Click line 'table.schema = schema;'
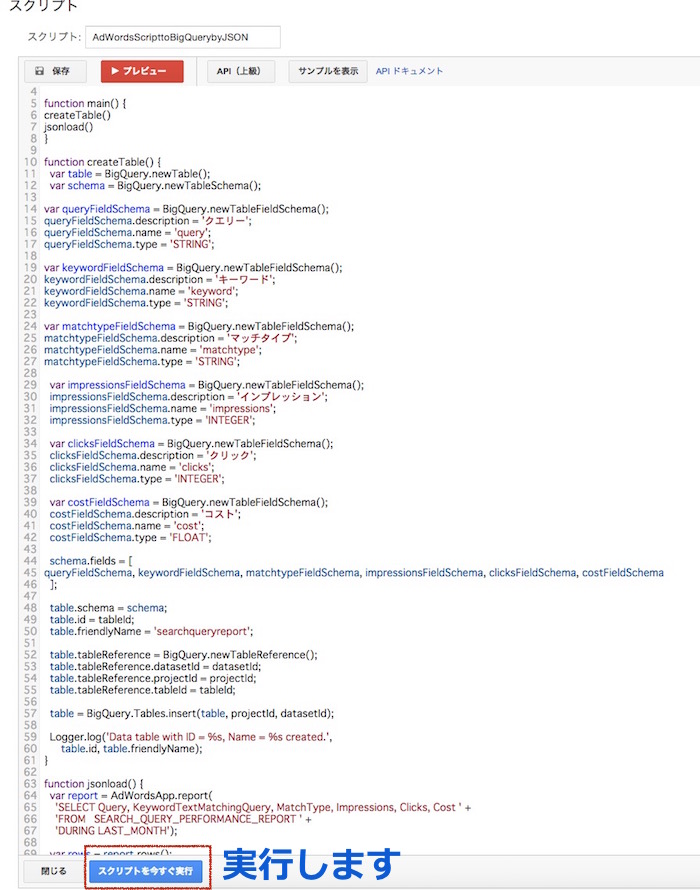The height and width of the screenshot is (890, 700). coord(108,608)
